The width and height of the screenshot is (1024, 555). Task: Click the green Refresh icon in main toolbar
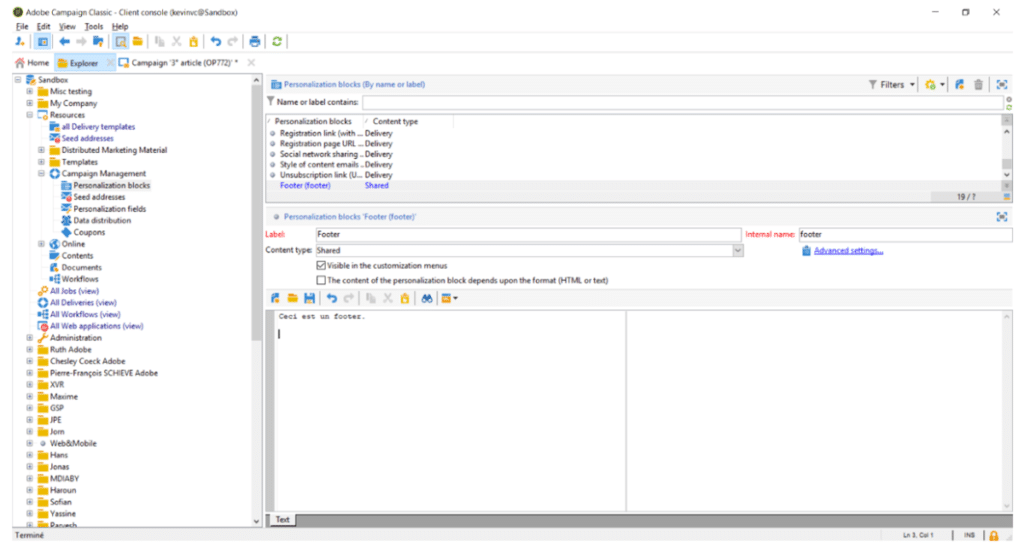pyautogui.click(x=277, y=41)
